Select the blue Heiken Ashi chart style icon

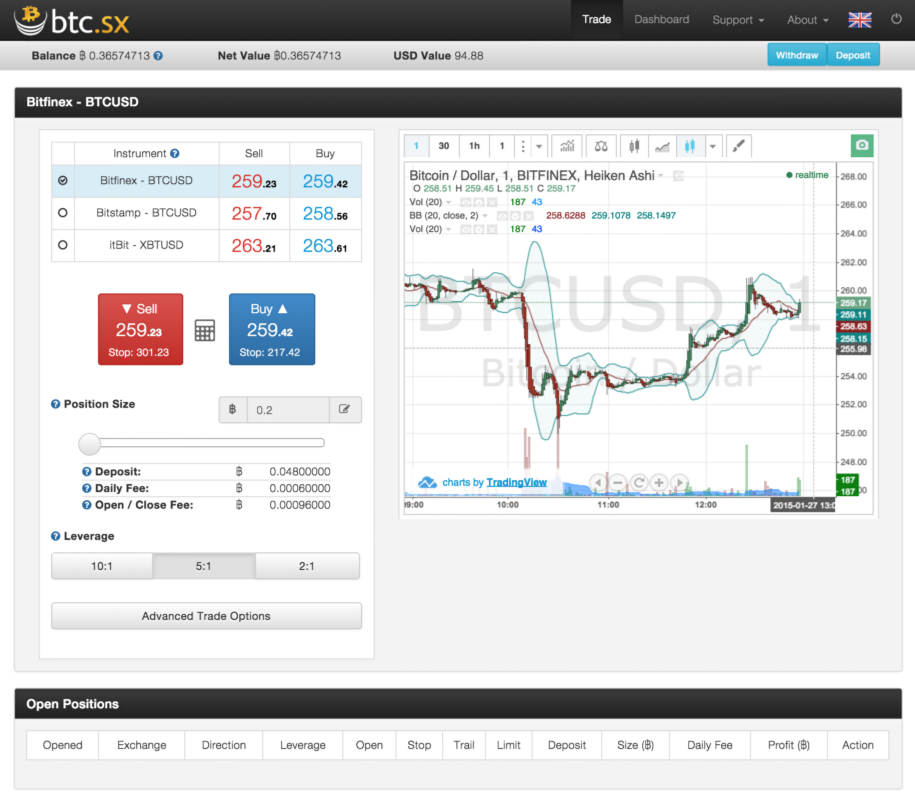tap(690, 146)
